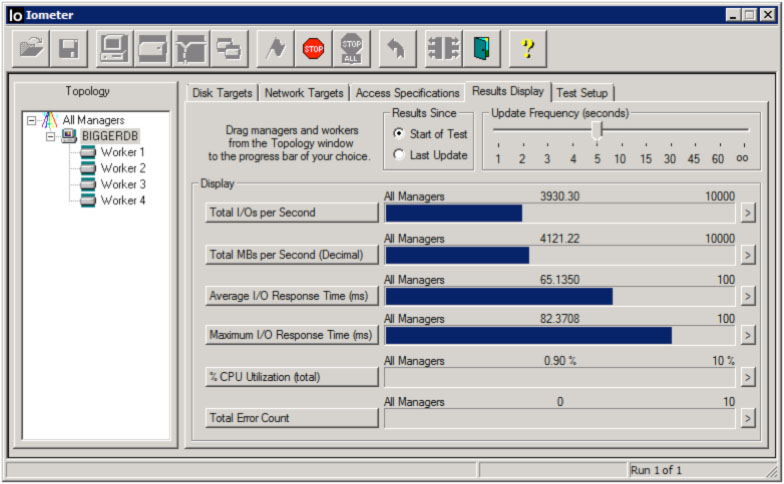Open the Test Setup tab
This screenshot has width=784, height=484.
point(582,93)
